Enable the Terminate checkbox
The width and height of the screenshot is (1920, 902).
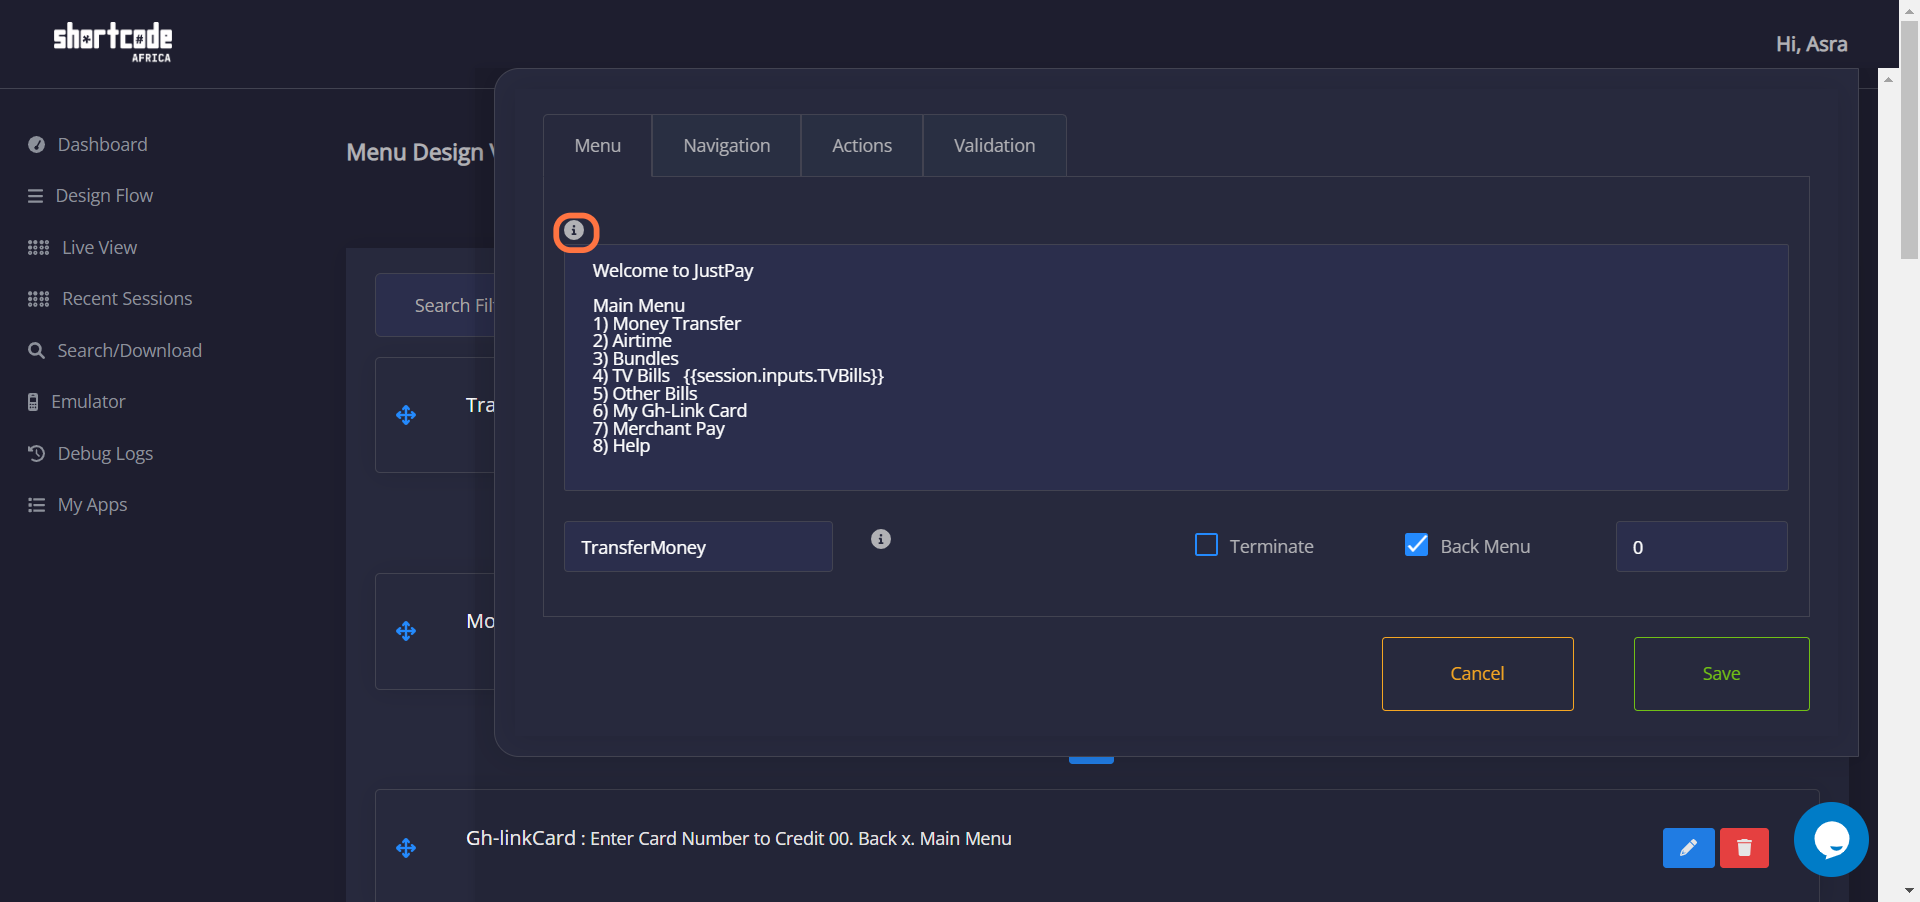click(x=1206, y=545)
